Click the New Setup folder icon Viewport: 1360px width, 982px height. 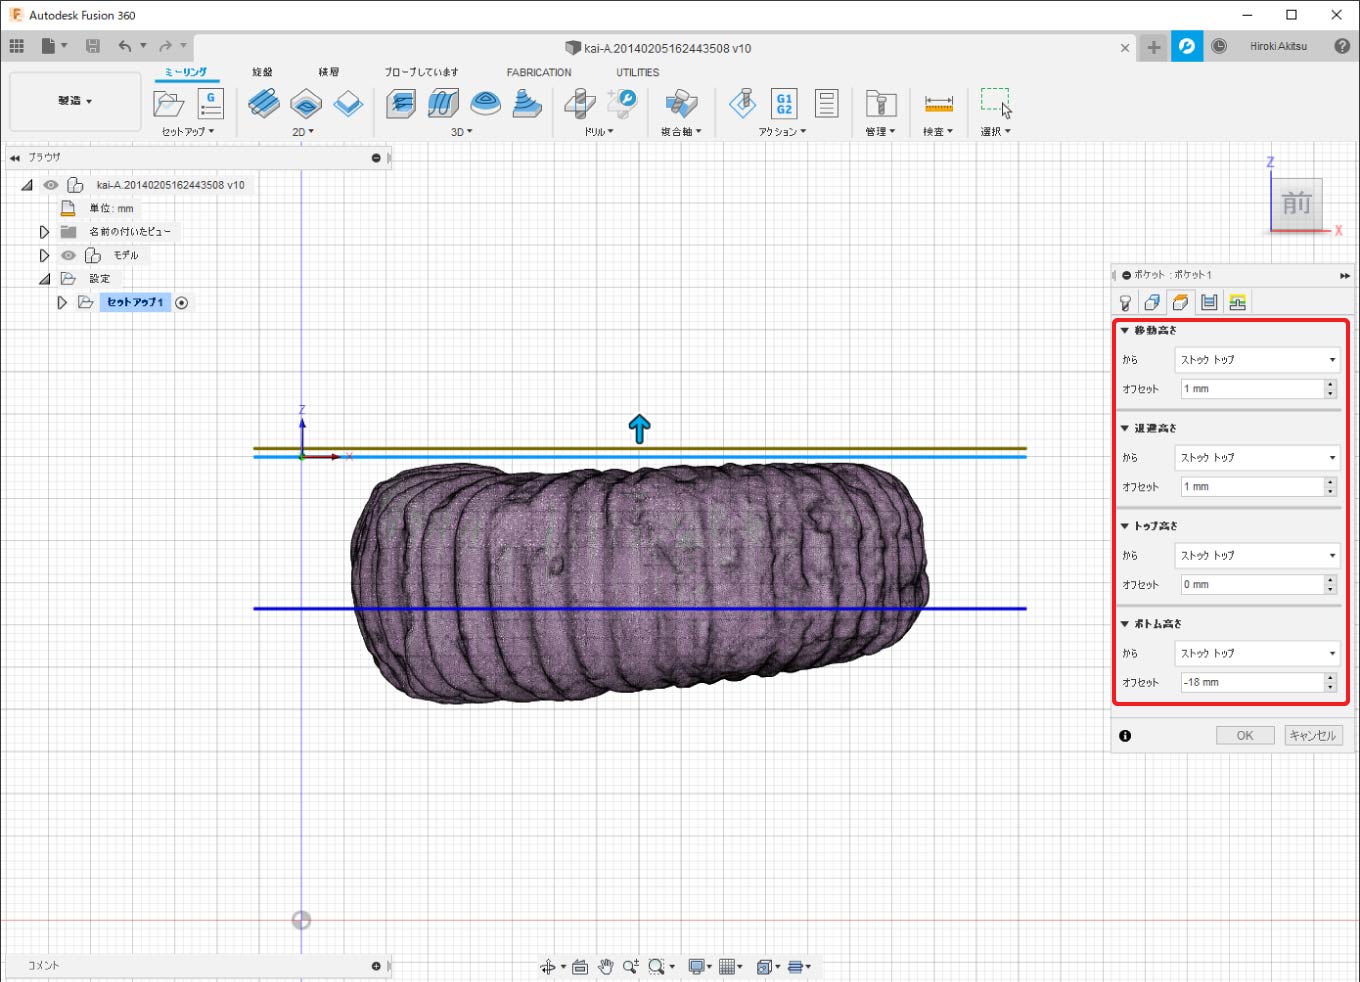(168, 103)
